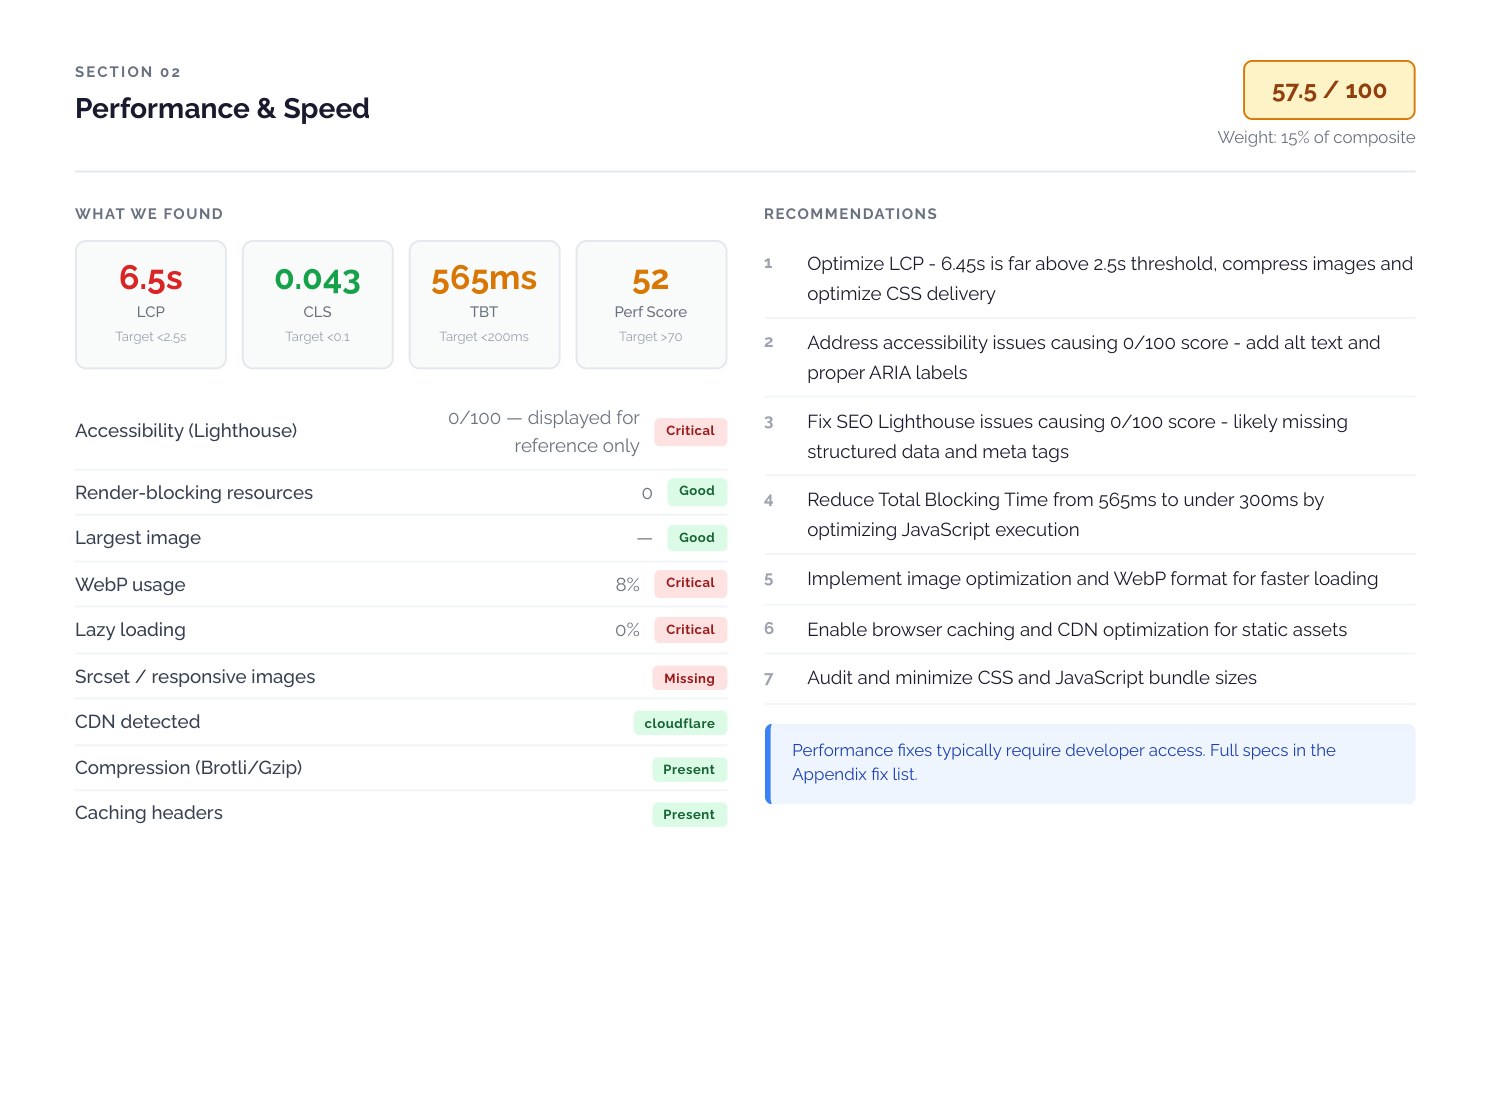This screenshot has width=1490, height=1094.
Task: Click recommendation 4 about Total Blocking Time
Action: 1090,515
